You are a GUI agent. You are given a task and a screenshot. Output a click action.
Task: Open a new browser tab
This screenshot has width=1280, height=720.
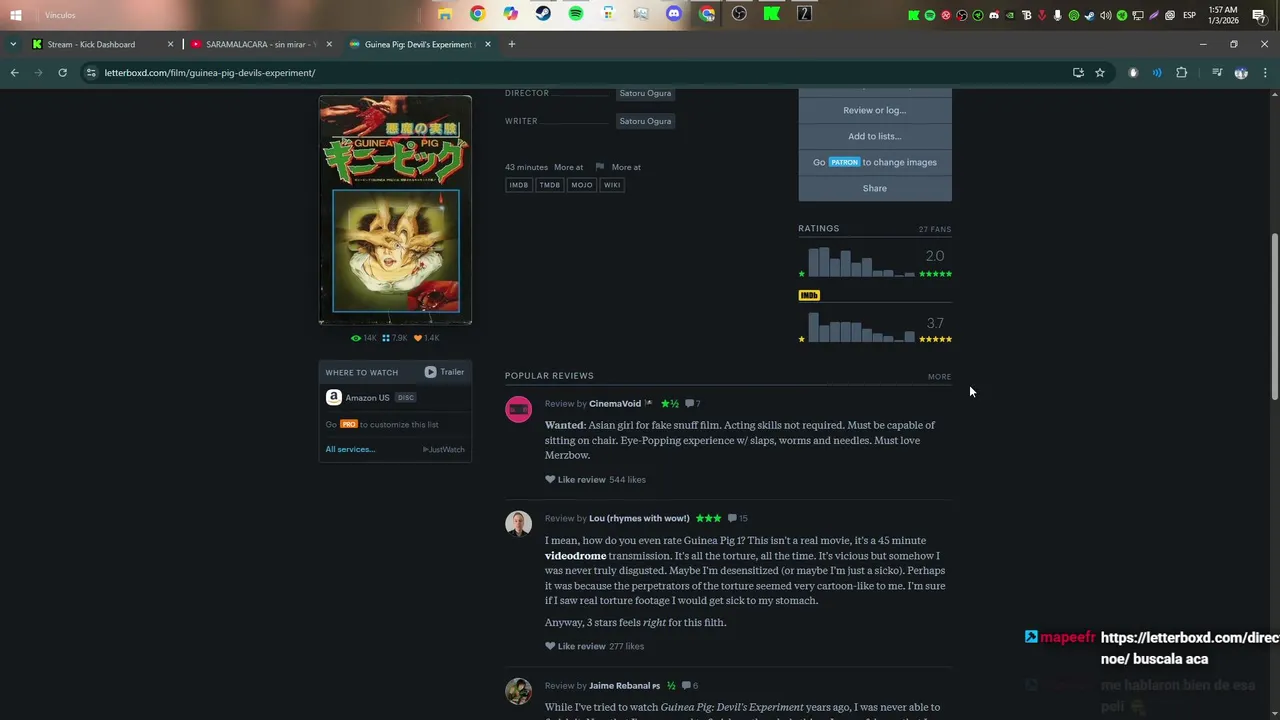[511, 44]
